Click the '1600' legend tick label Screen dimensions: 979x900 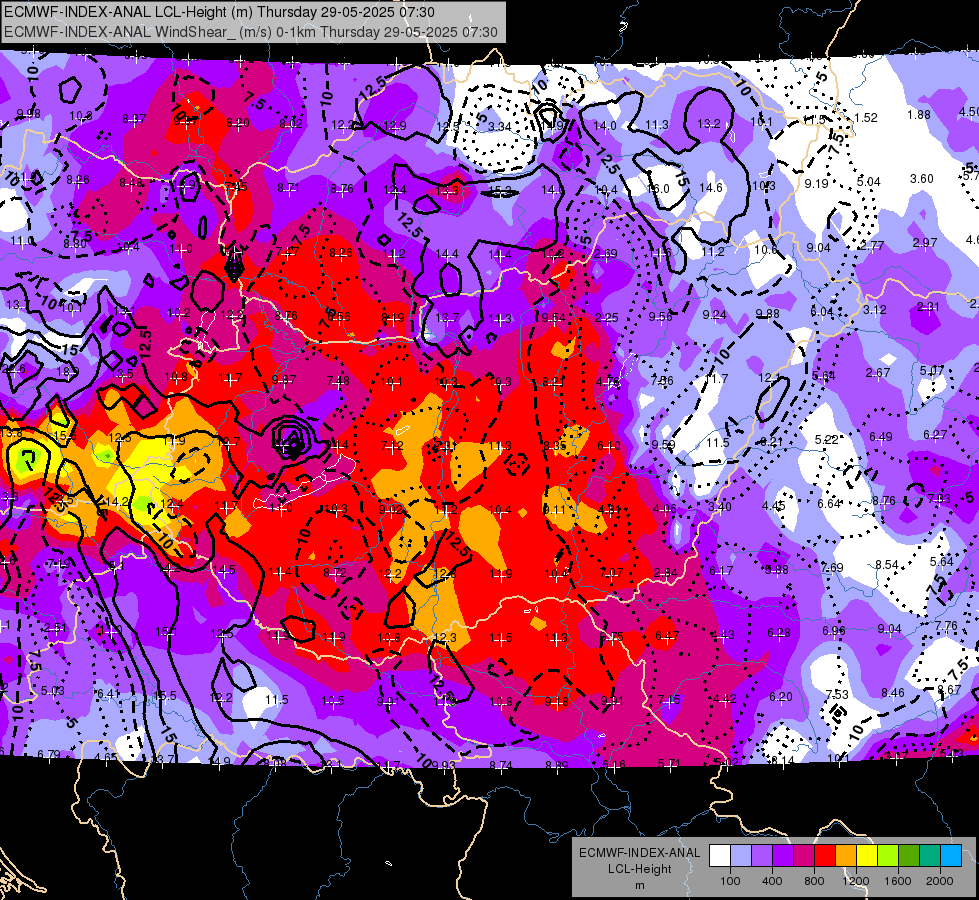click(898, 881)
